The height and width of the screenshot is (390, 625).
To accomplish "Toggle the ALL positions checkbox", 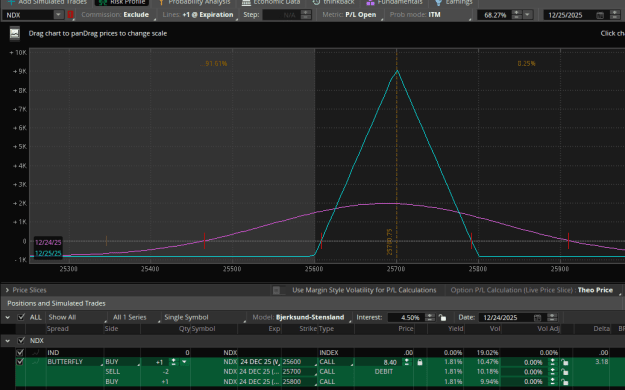I will point(21,317).
